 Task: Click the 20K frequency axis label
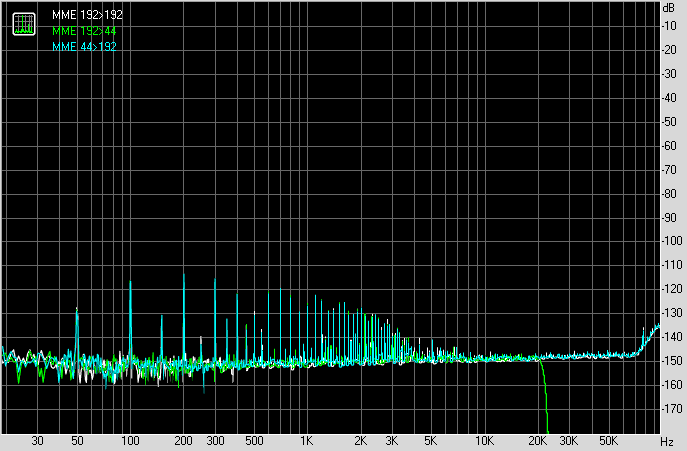537,441
